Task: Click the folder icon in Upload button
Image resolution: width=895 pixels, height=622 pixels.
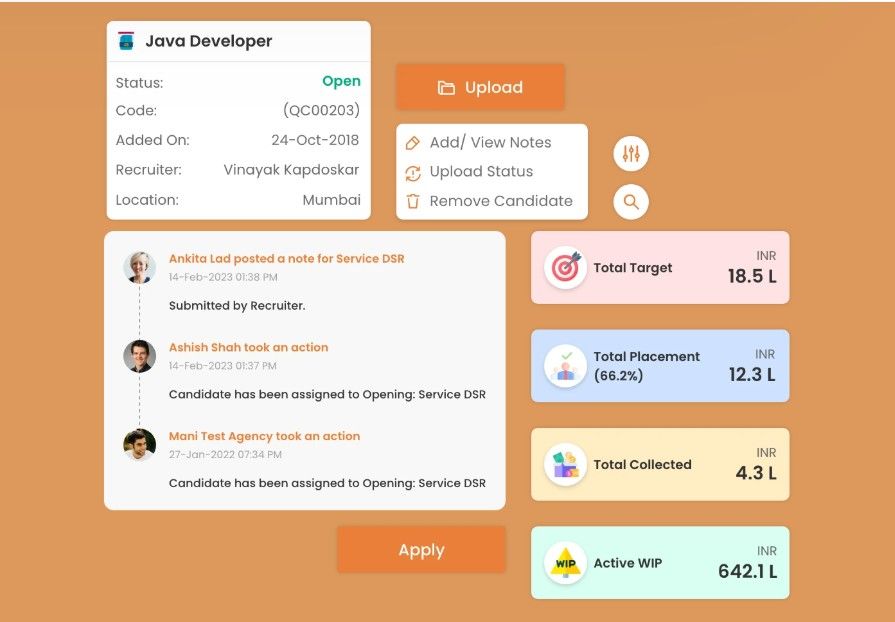Action: pyautogui.click(x=446, y=87)
